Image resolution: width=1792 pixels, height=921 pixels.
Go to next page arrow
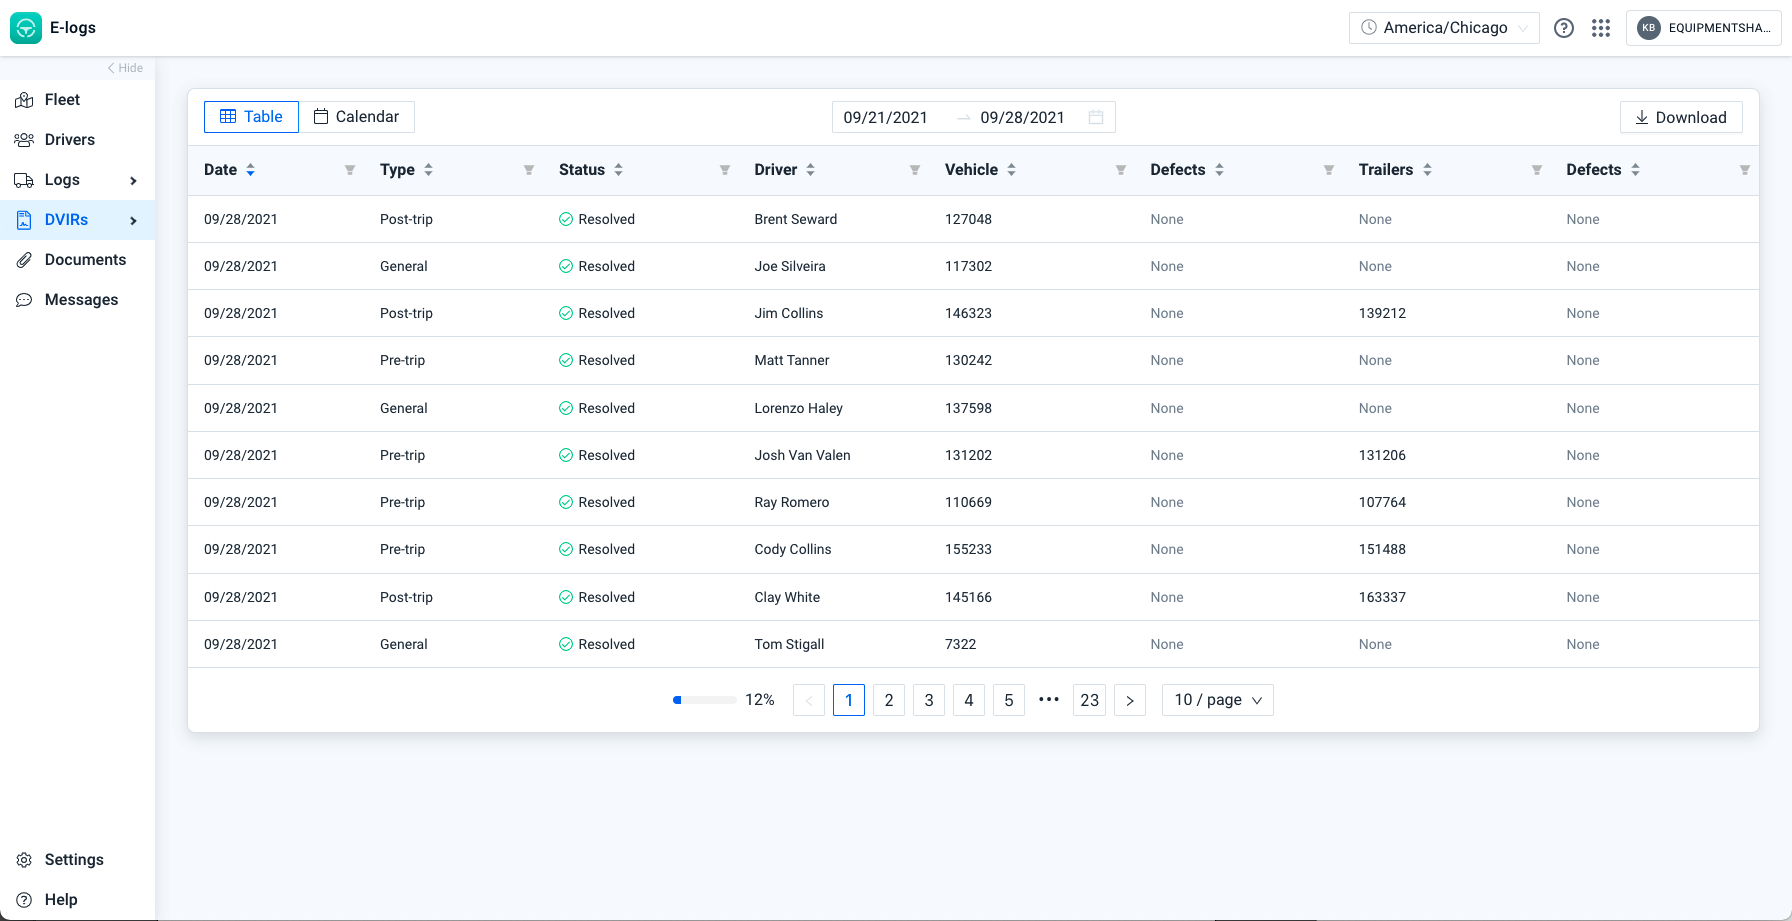click(1130, 700)
